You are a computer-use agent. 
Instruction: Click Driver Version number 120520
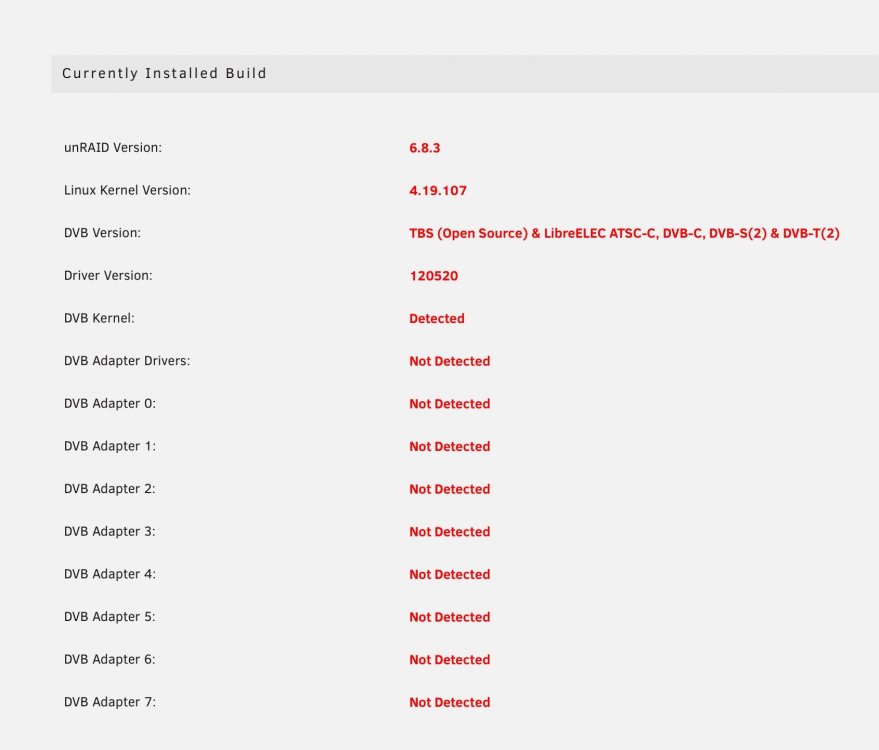433,276
